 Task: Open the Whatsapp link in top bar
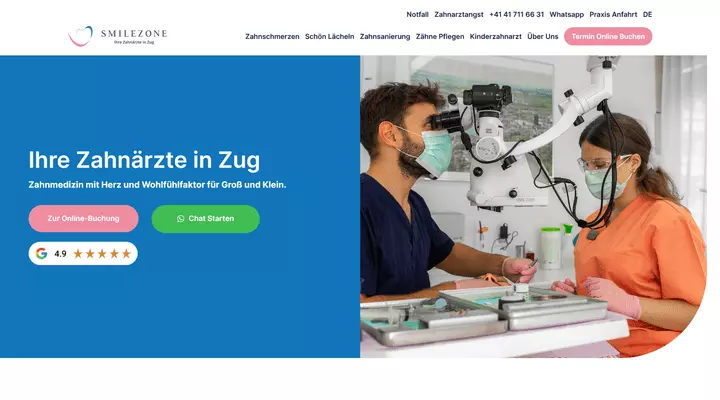[x=567, y=15]
